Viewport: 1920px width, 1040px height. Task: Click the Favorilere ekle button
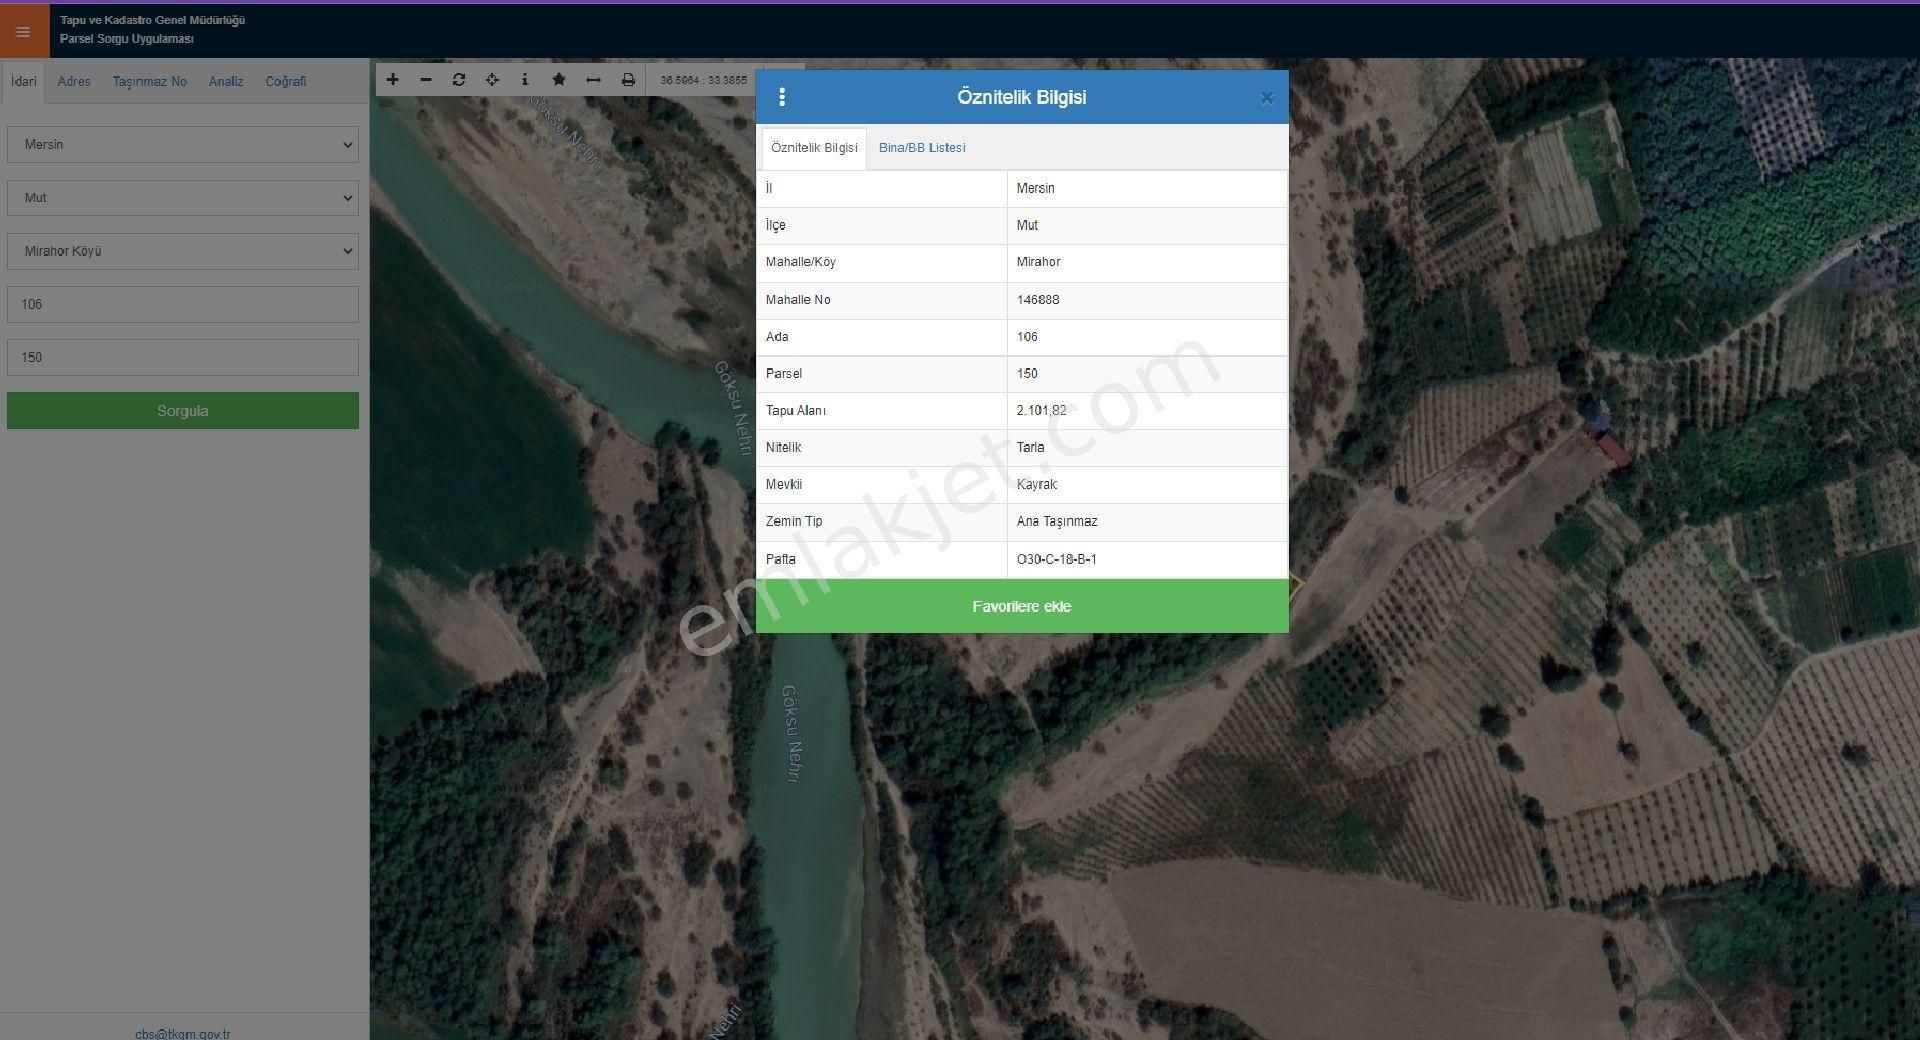pos(1021,606)
